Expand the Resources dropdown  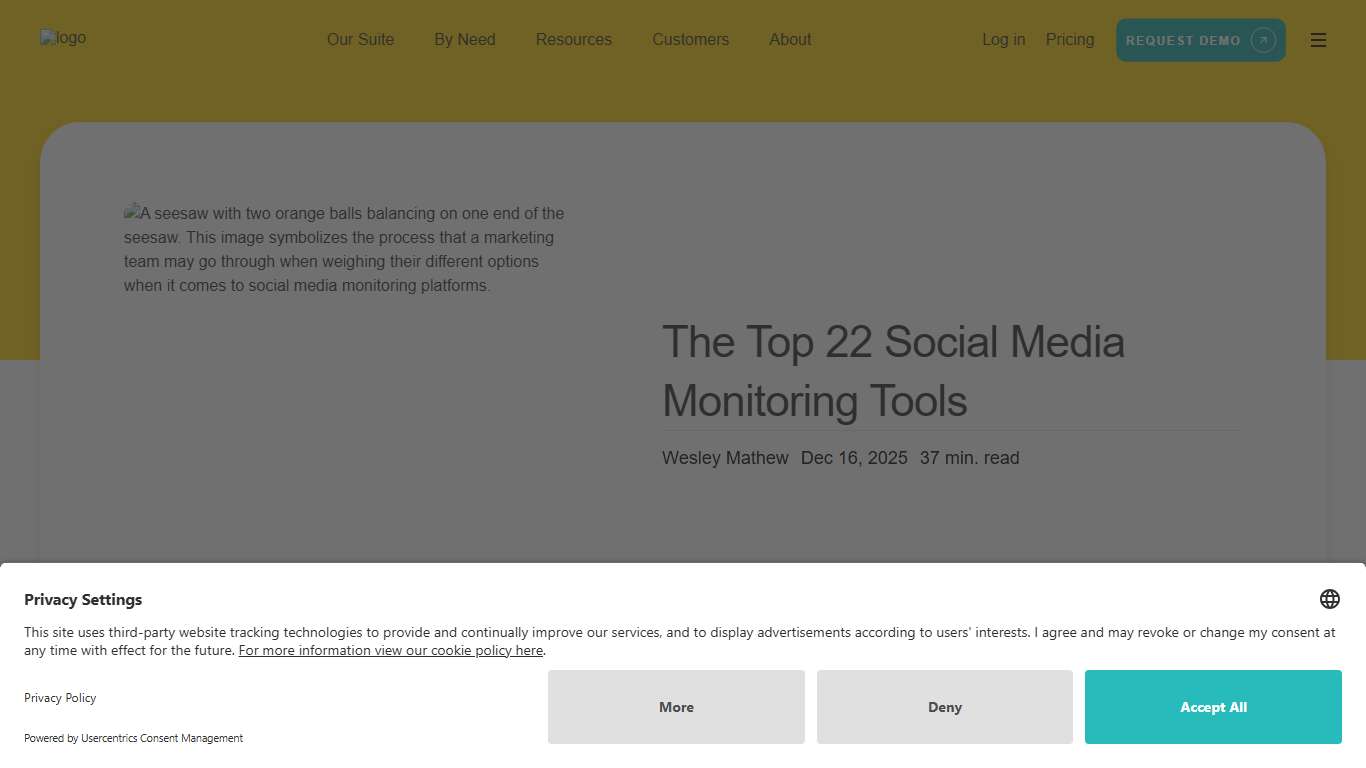click(573, 40)
